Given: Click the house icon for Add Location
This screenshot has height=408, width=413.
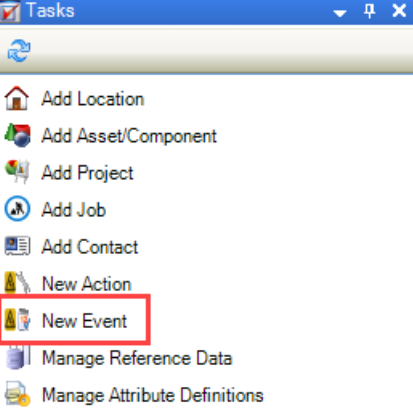Looking at the screenshot, I should pos(17,98).
